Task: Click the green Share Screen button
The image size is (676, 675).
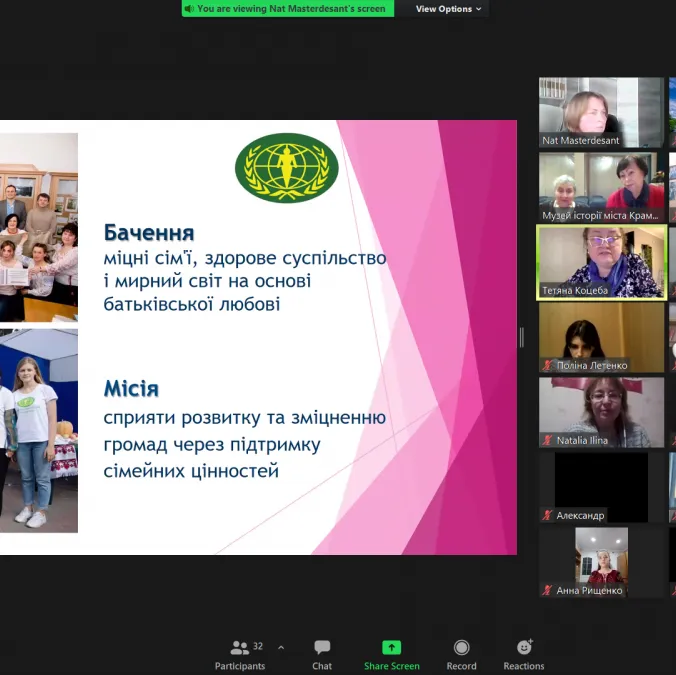Action: pos(391,655)
